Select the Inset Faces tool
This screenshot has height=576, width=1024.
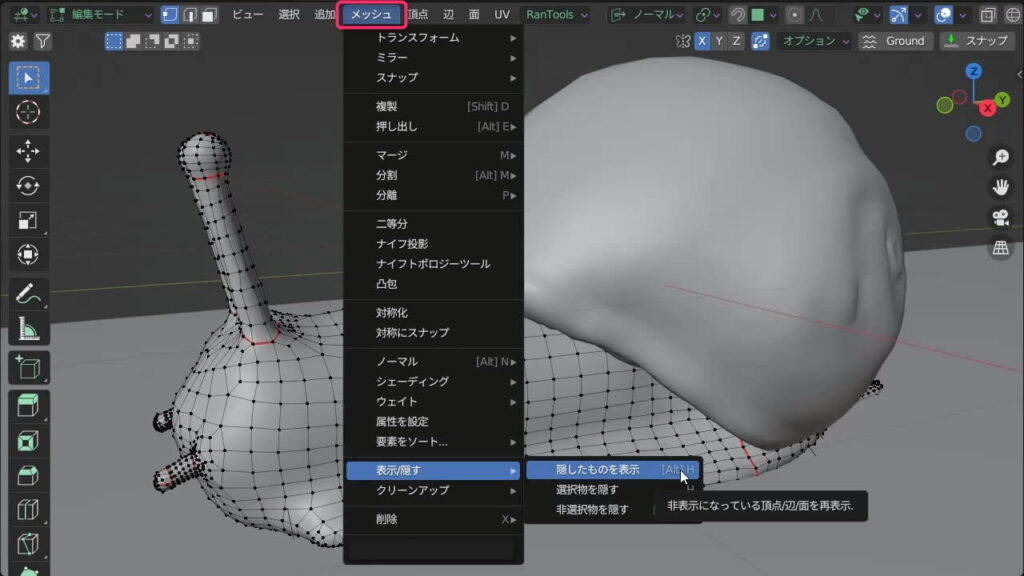click(x=28, y=441)
